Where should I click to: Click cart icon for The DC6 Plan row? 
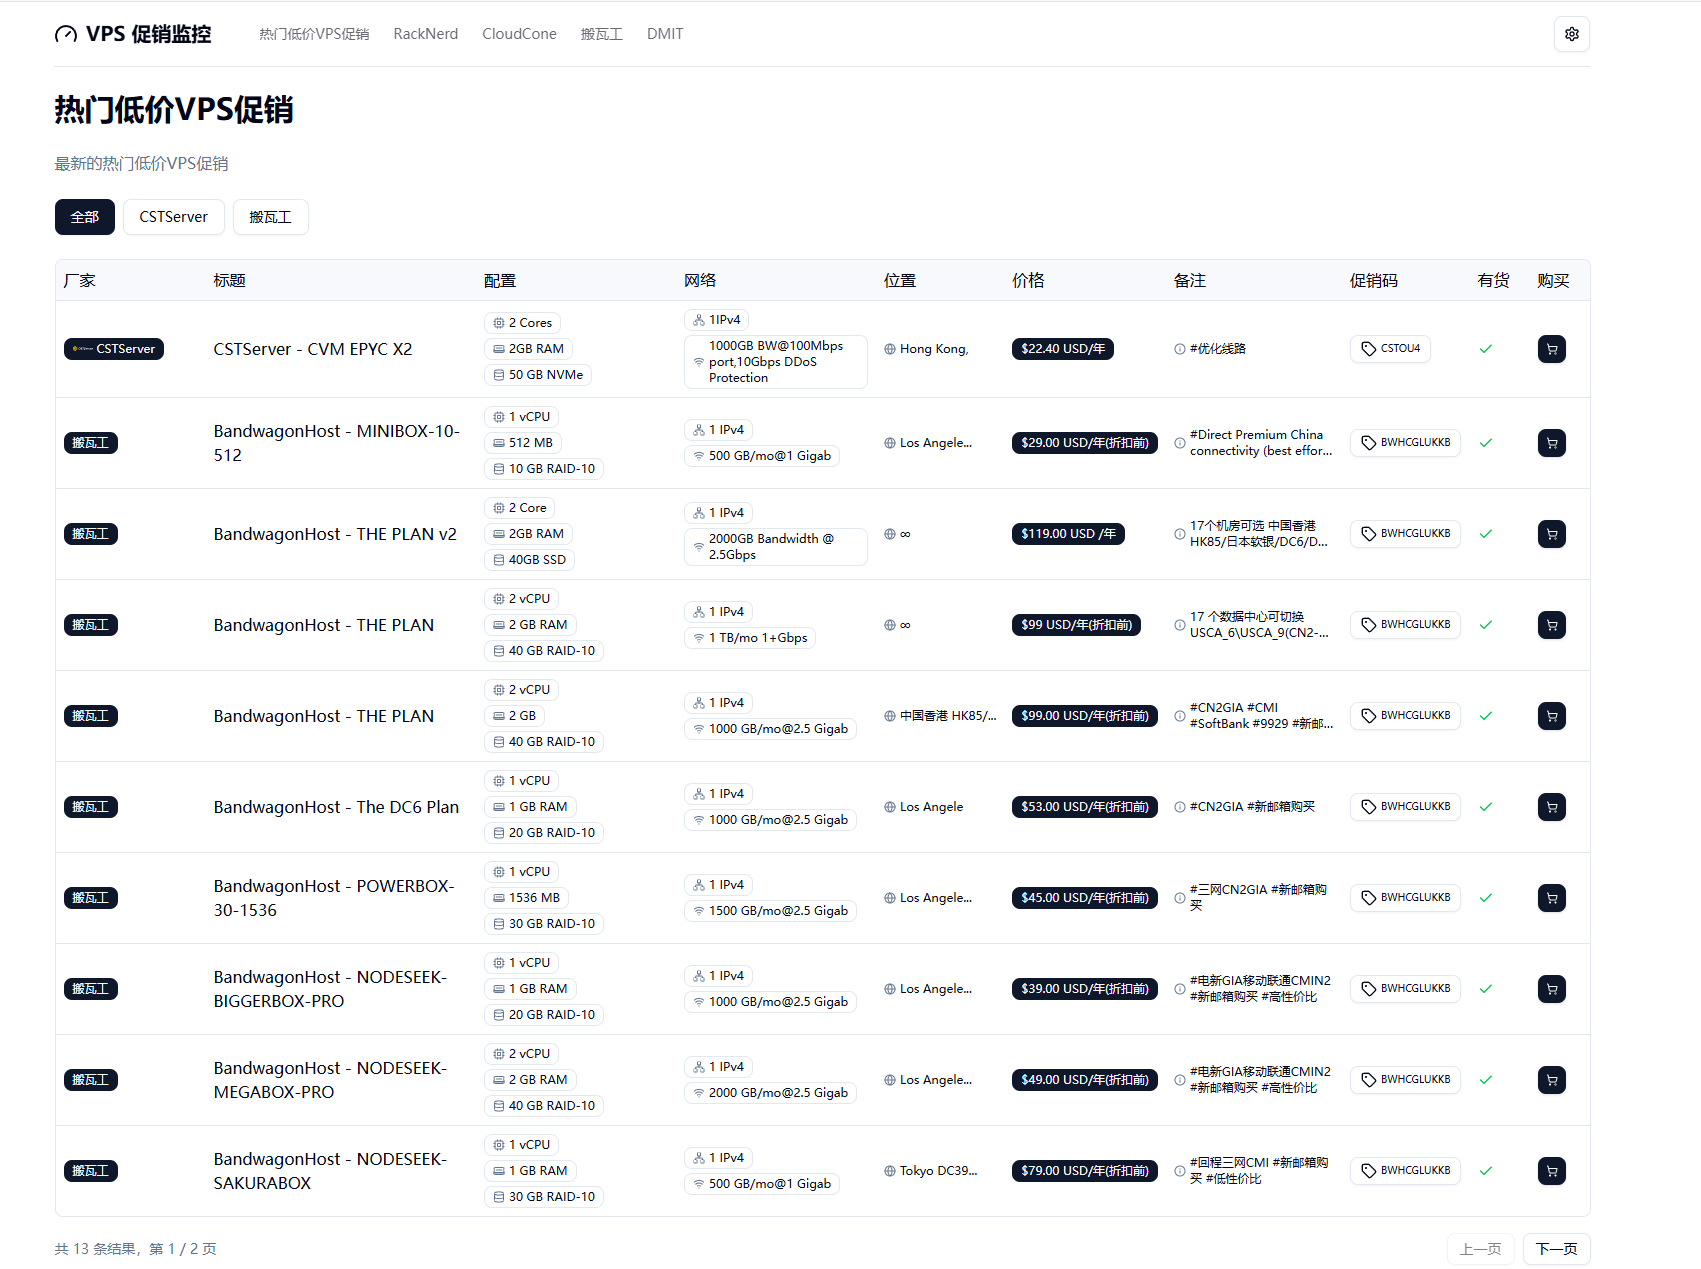1552,807
